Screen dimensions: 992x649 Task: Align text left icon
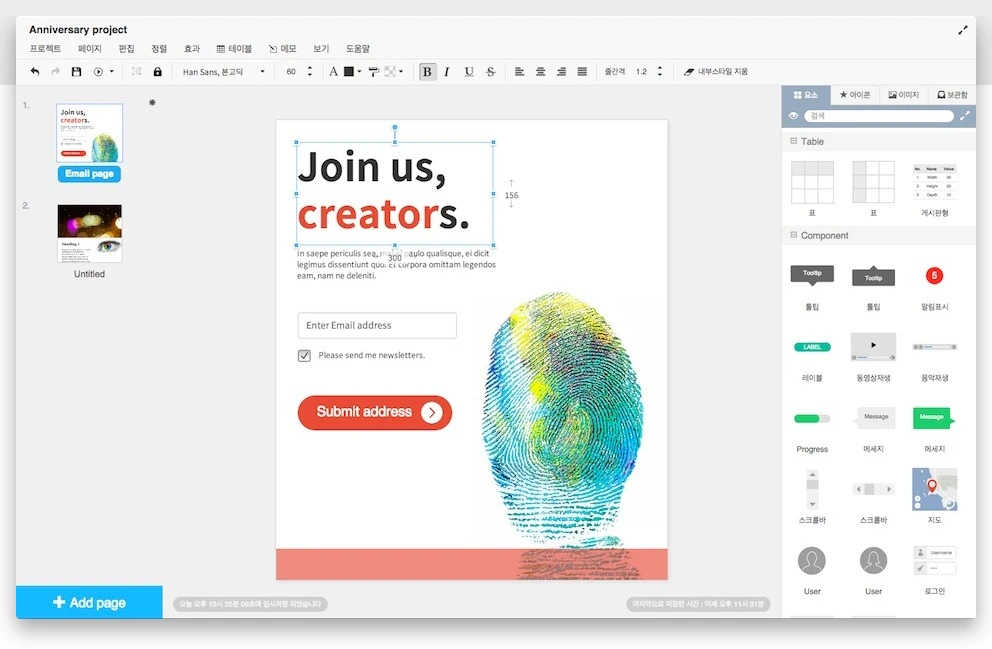[x=519, y=71]
